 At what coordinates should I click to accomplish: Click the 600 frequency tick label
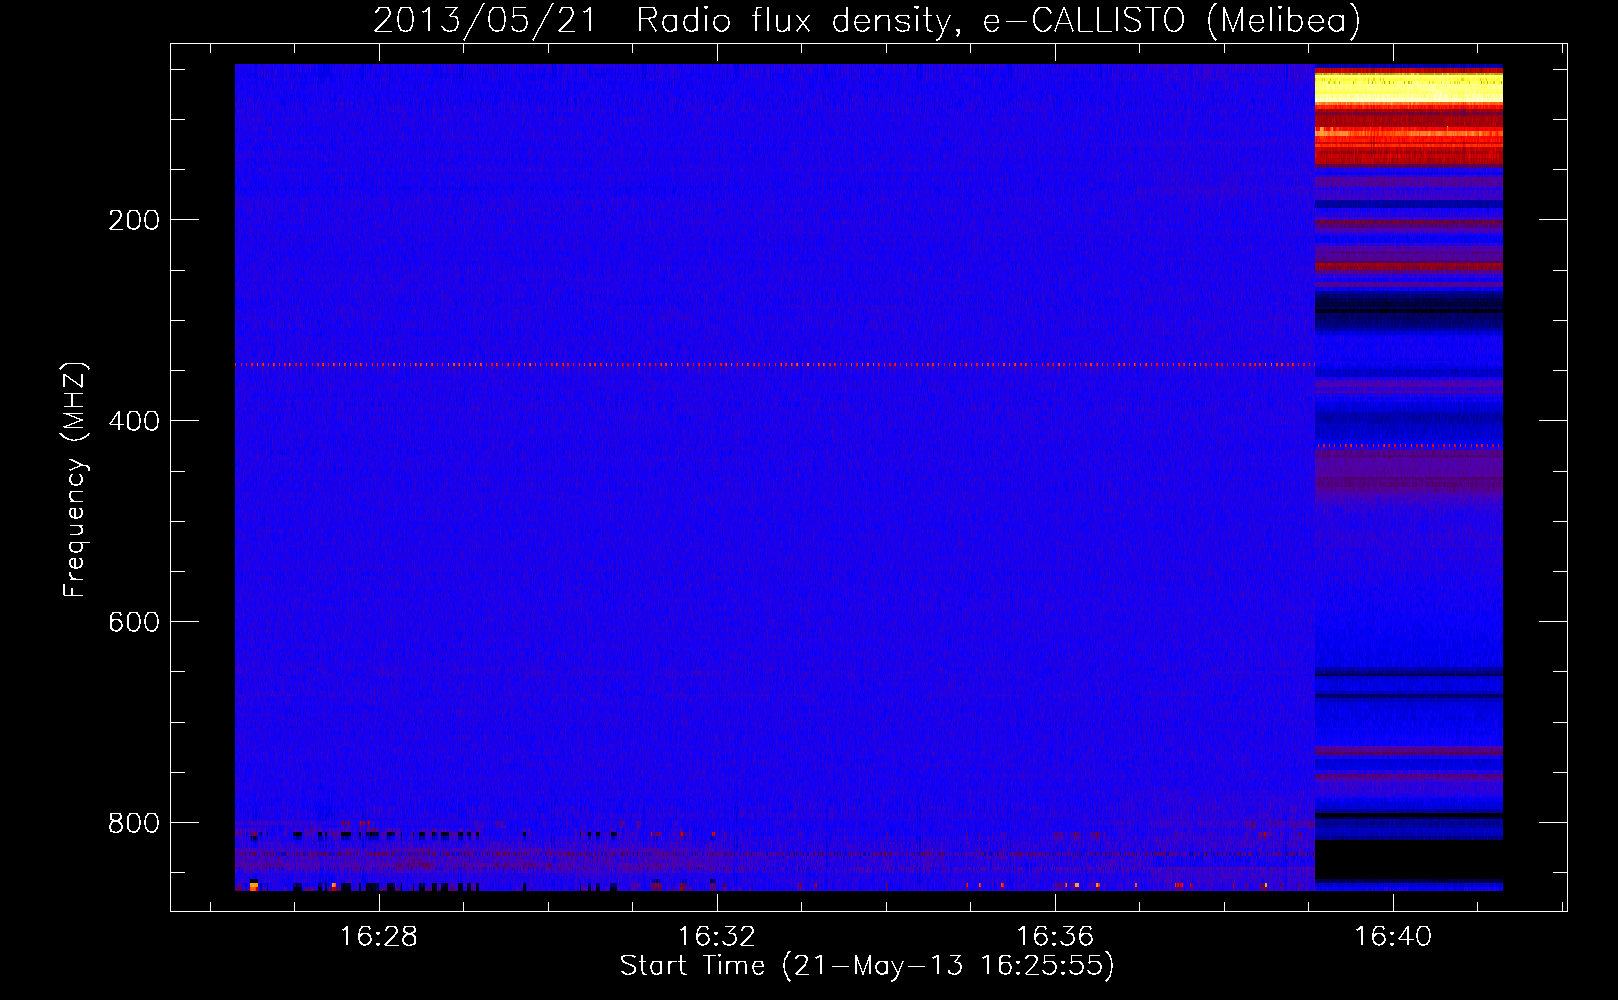134,622
